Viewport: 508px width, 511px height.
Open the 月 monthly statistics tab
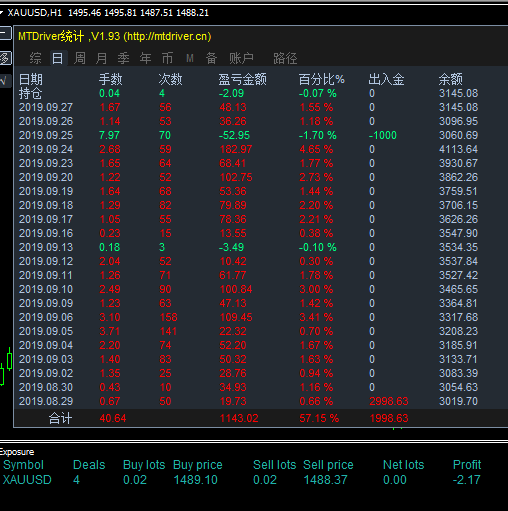click(101, 58)
